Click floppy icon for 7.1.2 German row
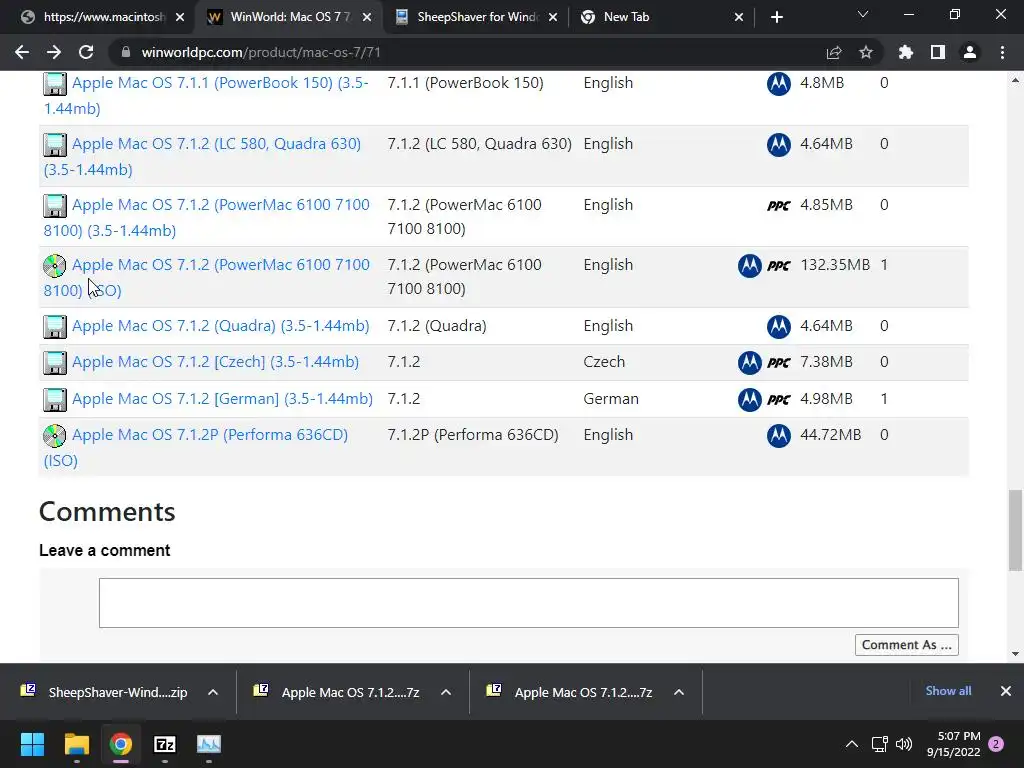Image resolution: width=1024 pixels, height=768 pixels. click(x=55, y=400)
